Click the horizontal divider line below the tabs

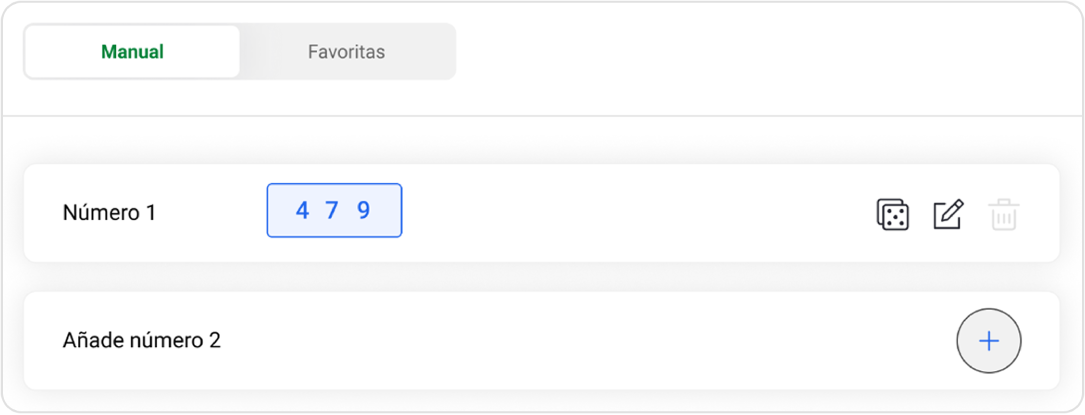[x=542, y=116]
